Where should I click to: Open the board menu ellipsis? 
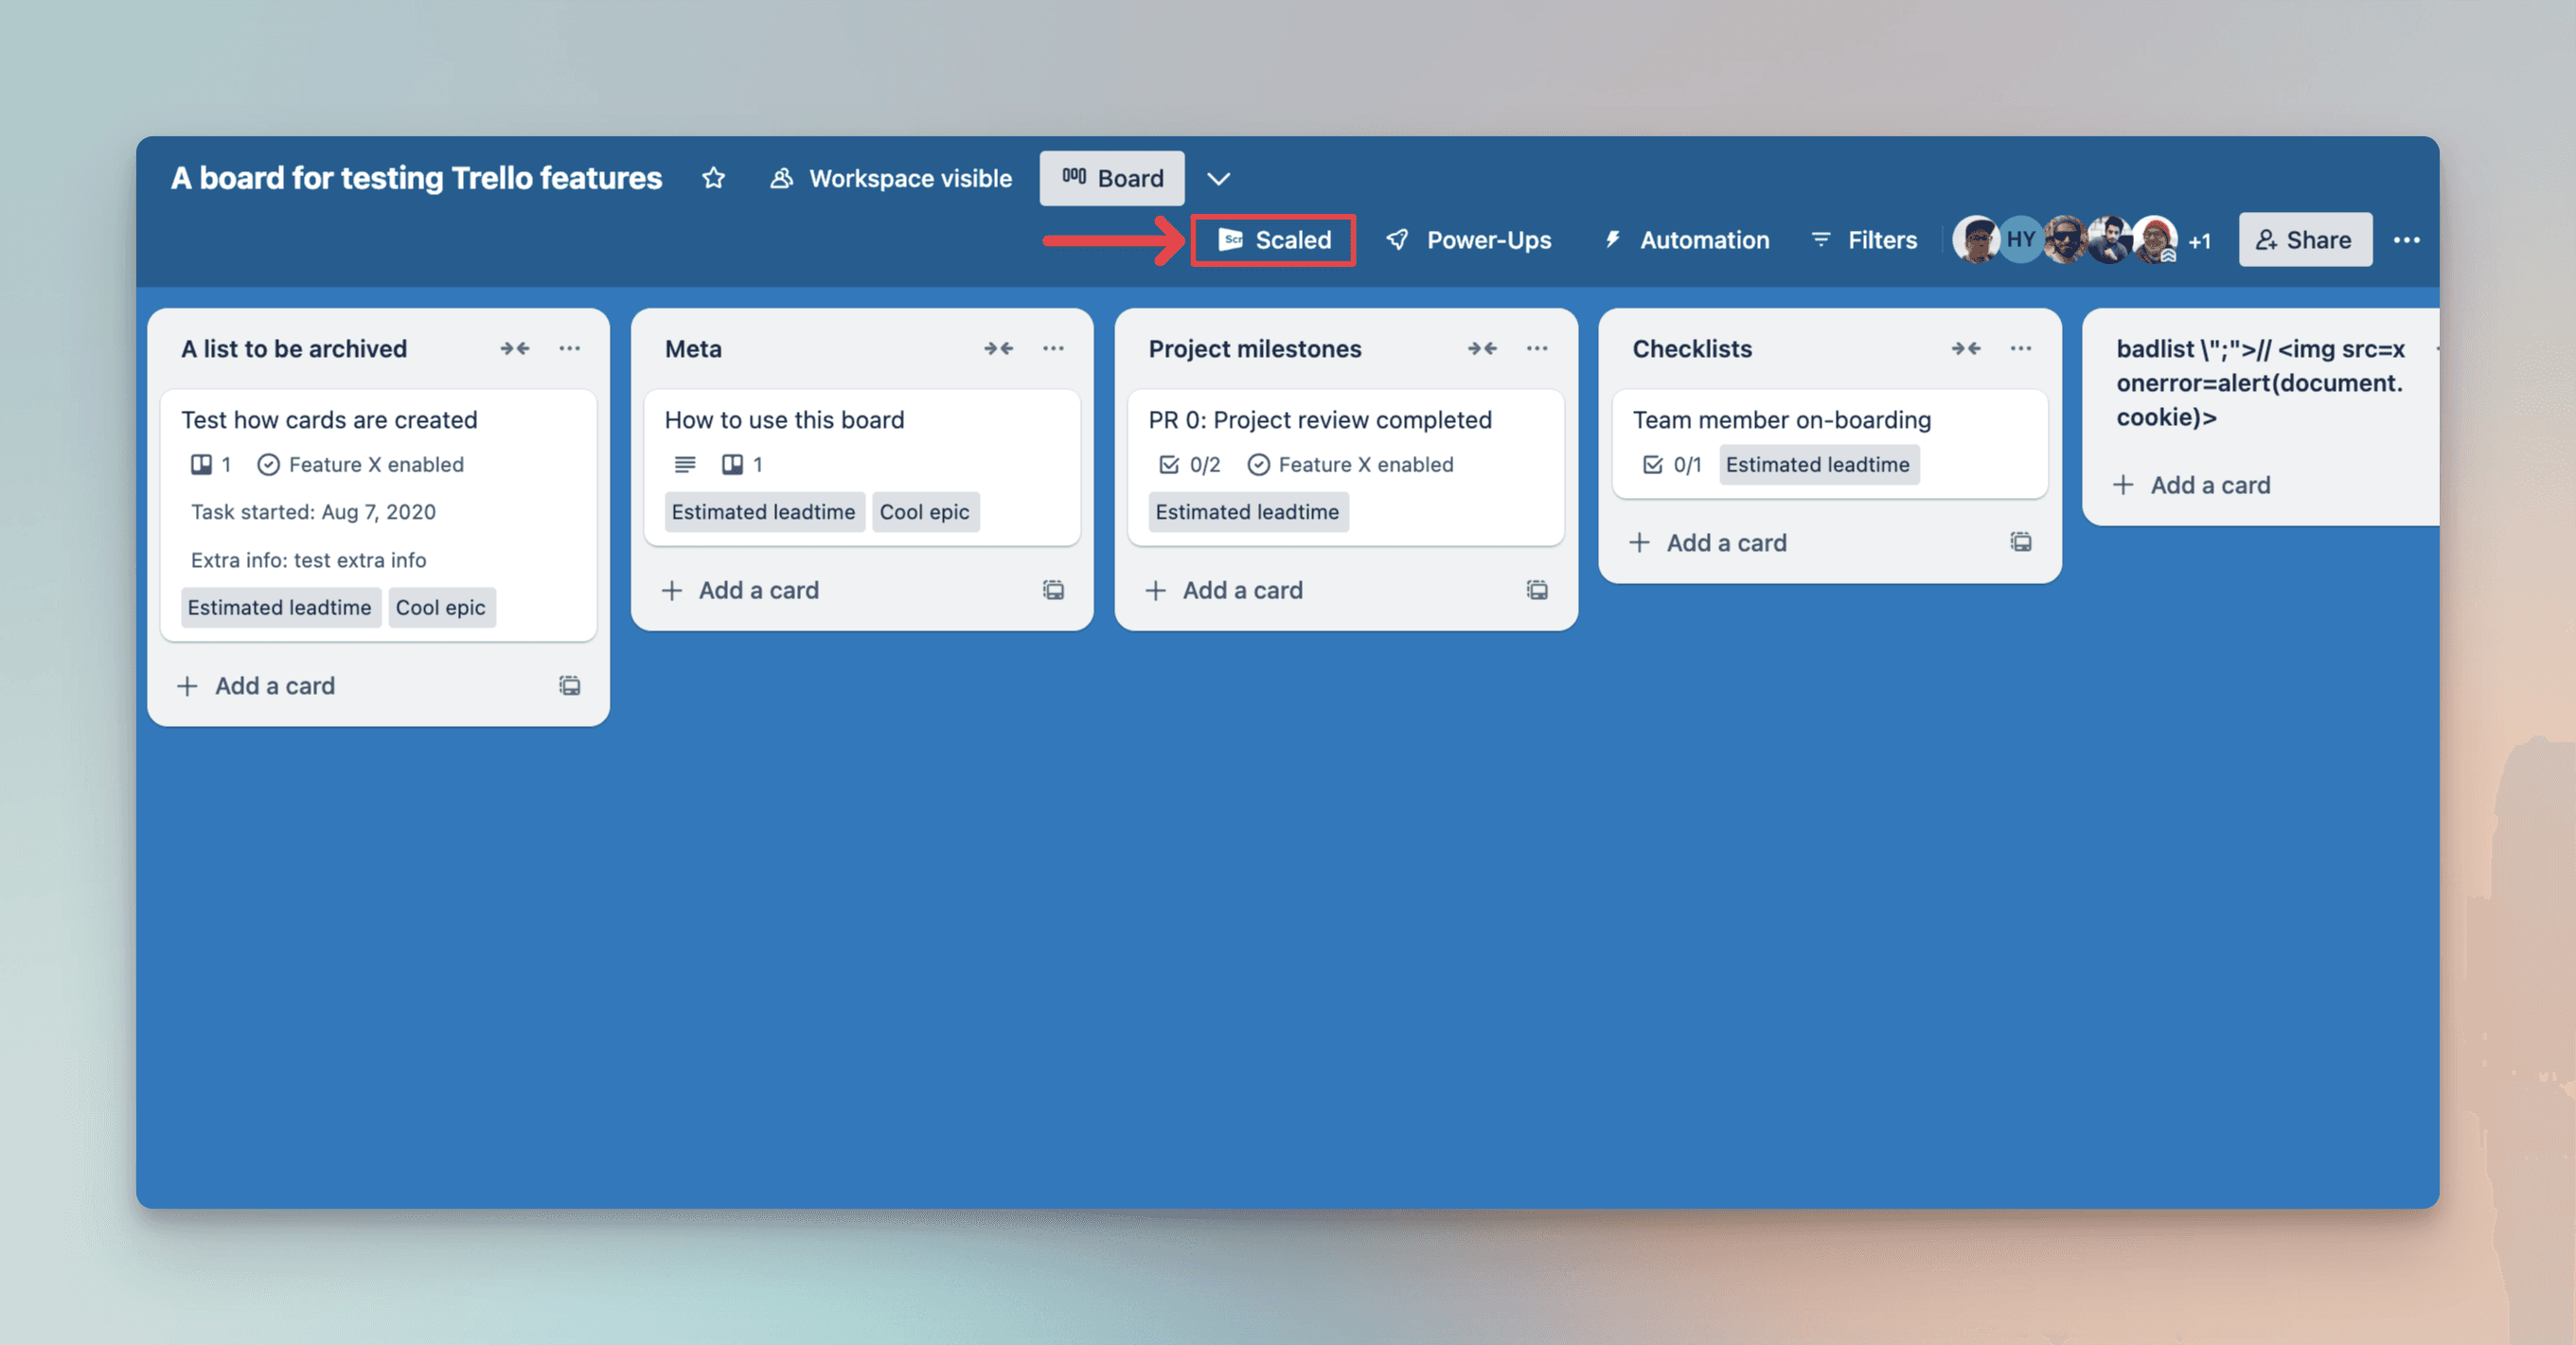(x=2406, y=240)
